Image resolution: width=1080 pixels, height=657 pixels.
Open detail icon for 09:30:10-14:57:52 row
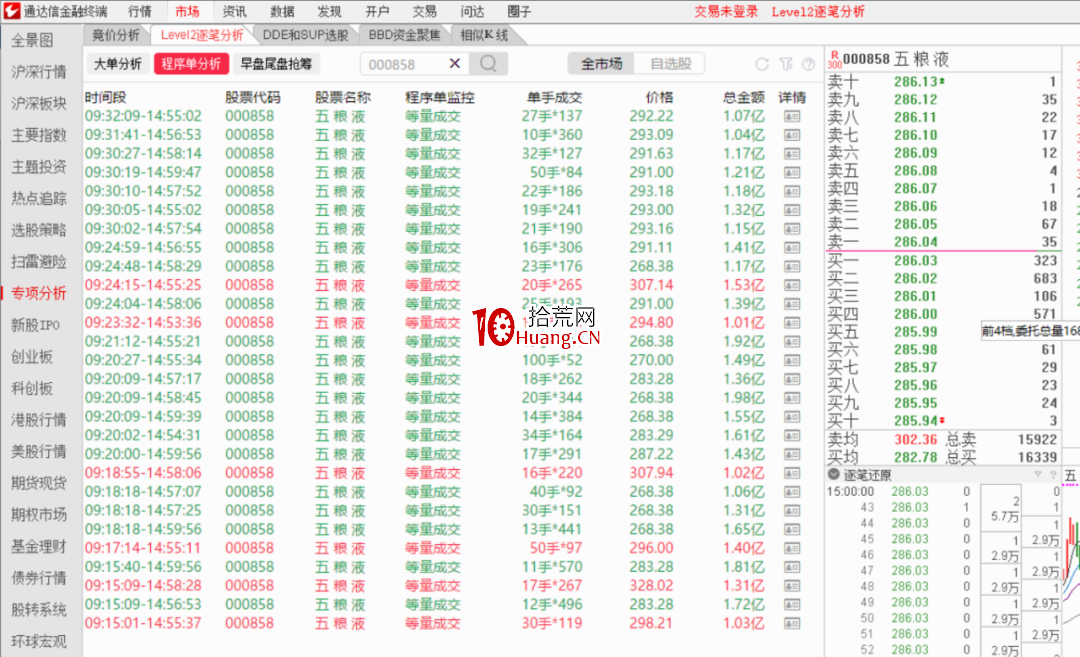[x=792, y=191]
